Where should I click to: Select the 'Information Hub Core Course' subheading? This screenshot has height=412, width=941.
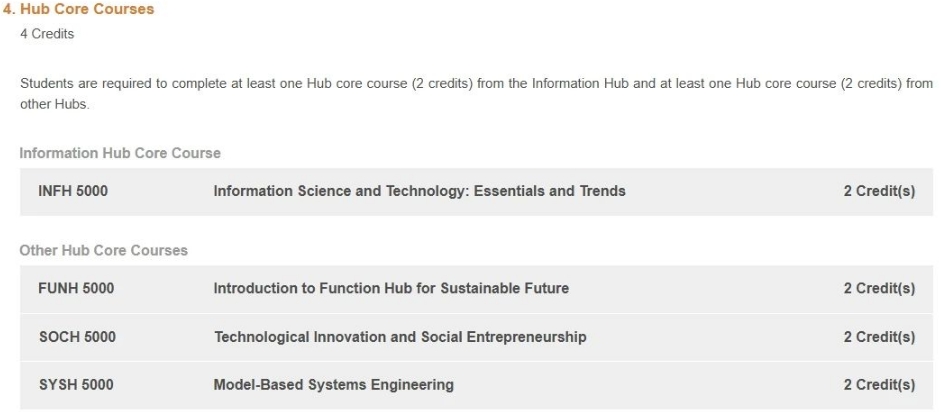pyautogui.click(x=120, y=153)
